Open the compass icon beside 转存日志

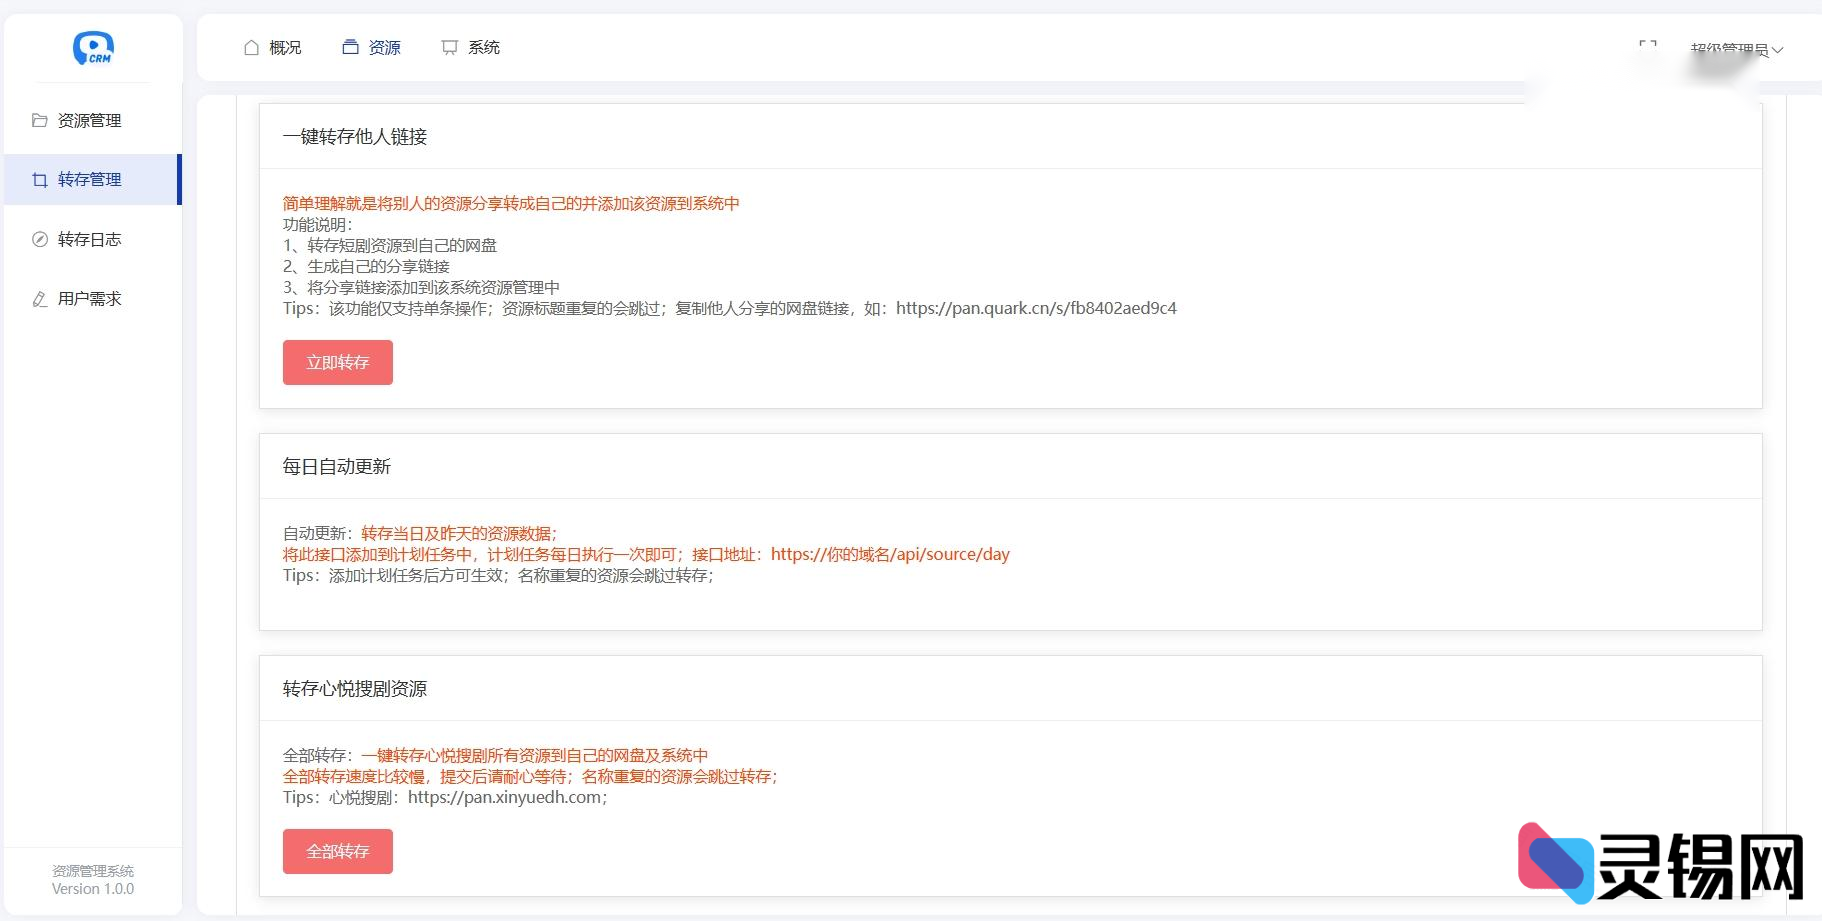tap(38, 239)
